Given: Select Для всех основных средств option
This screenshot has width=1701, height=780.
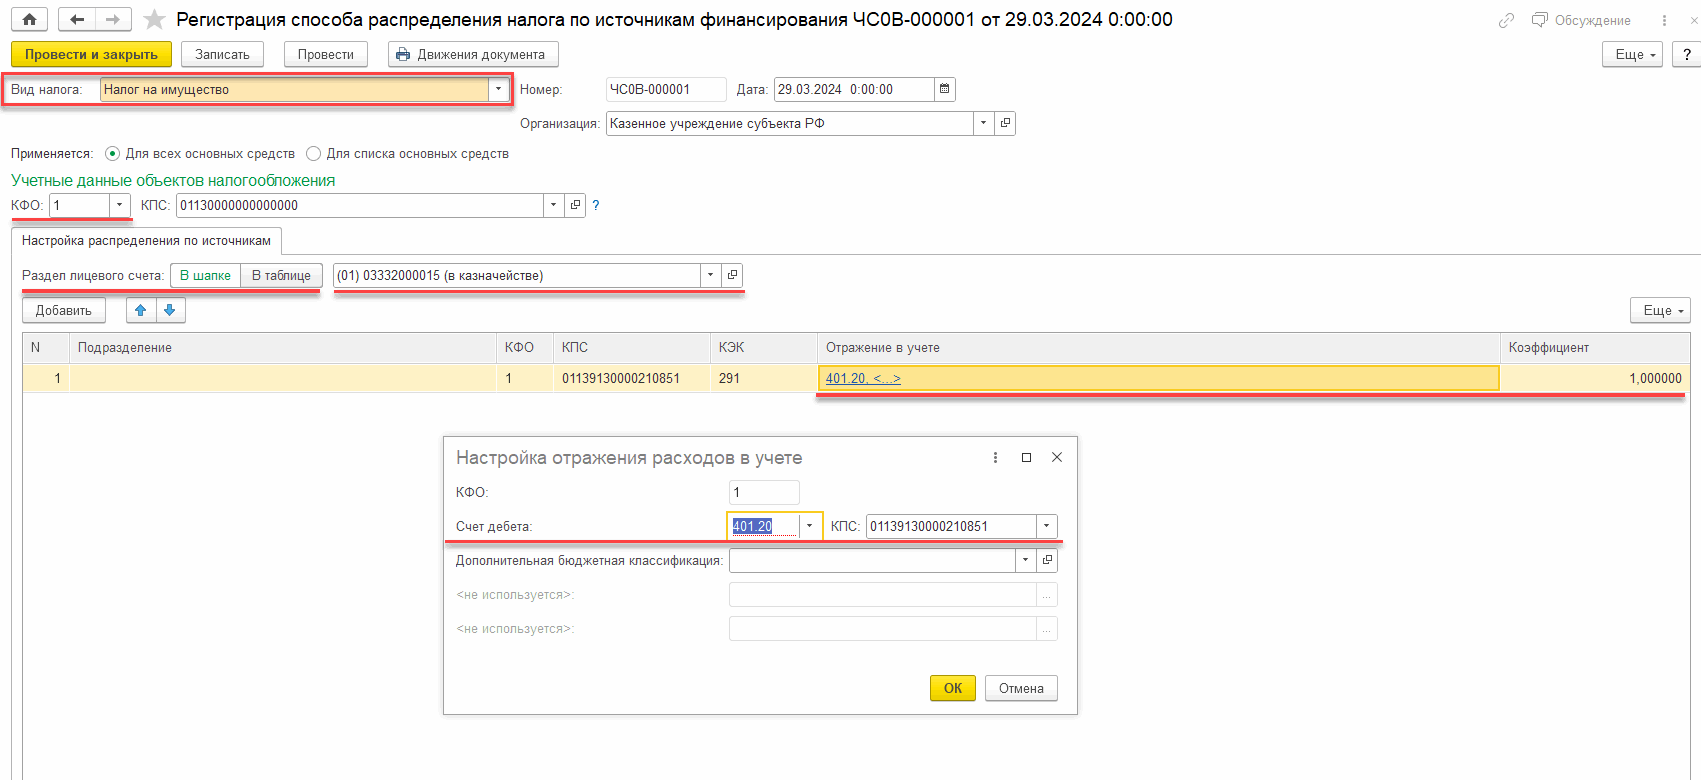Looking at the screenshot, I should click(x=200, y=153).
